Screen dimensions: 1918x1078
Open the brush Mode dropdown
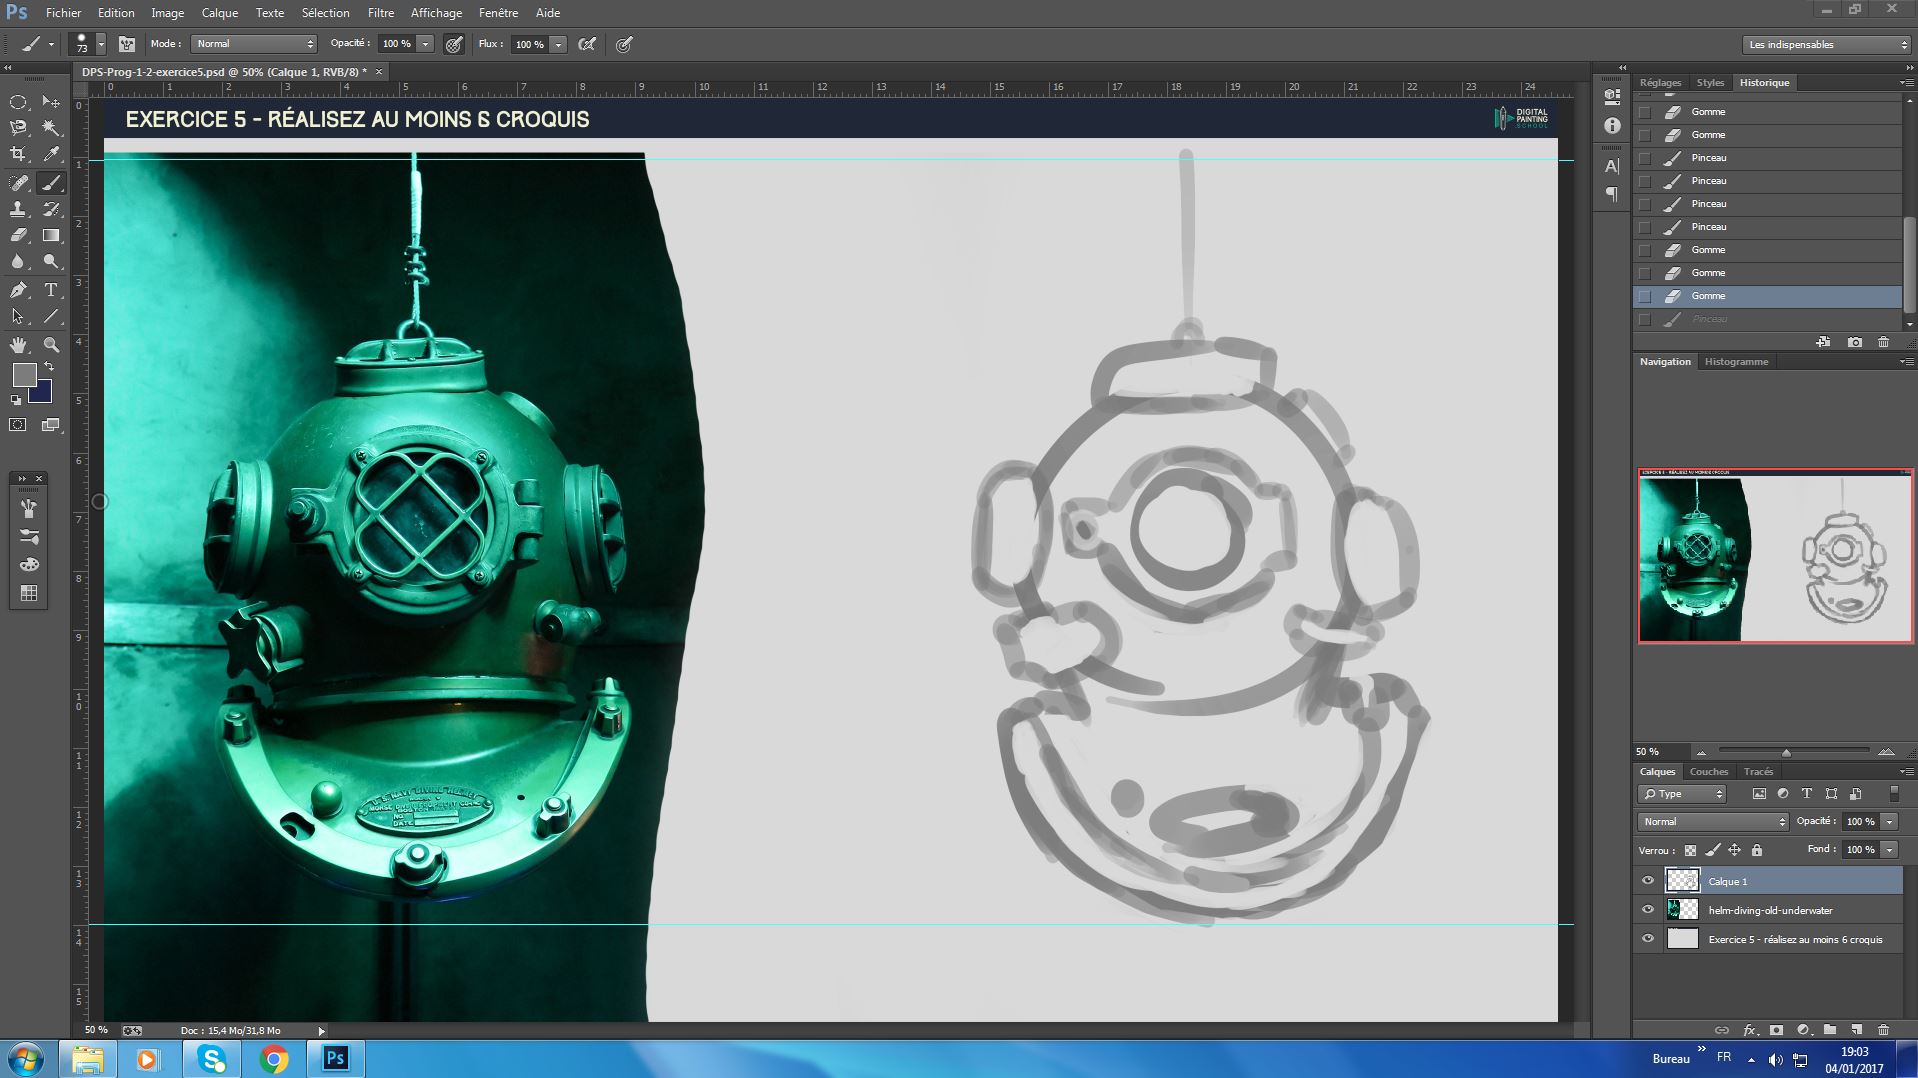254,44
